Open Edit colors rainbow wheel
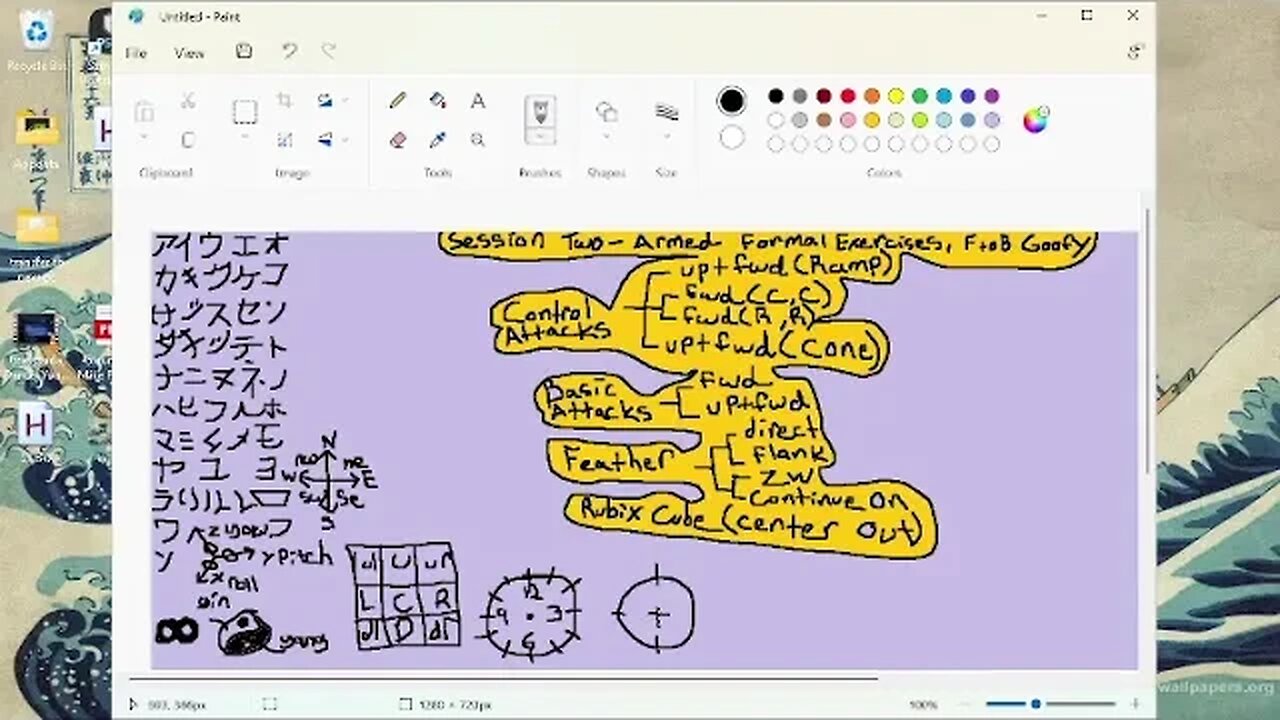 (1035, 120)
